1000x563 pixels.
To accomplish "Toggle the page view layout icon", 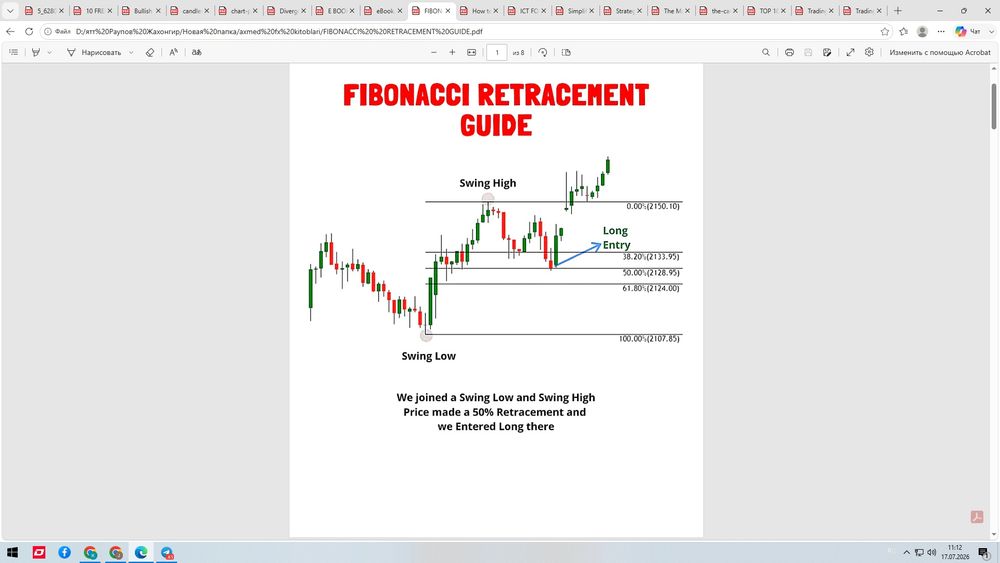I will (x=566, y=52).
